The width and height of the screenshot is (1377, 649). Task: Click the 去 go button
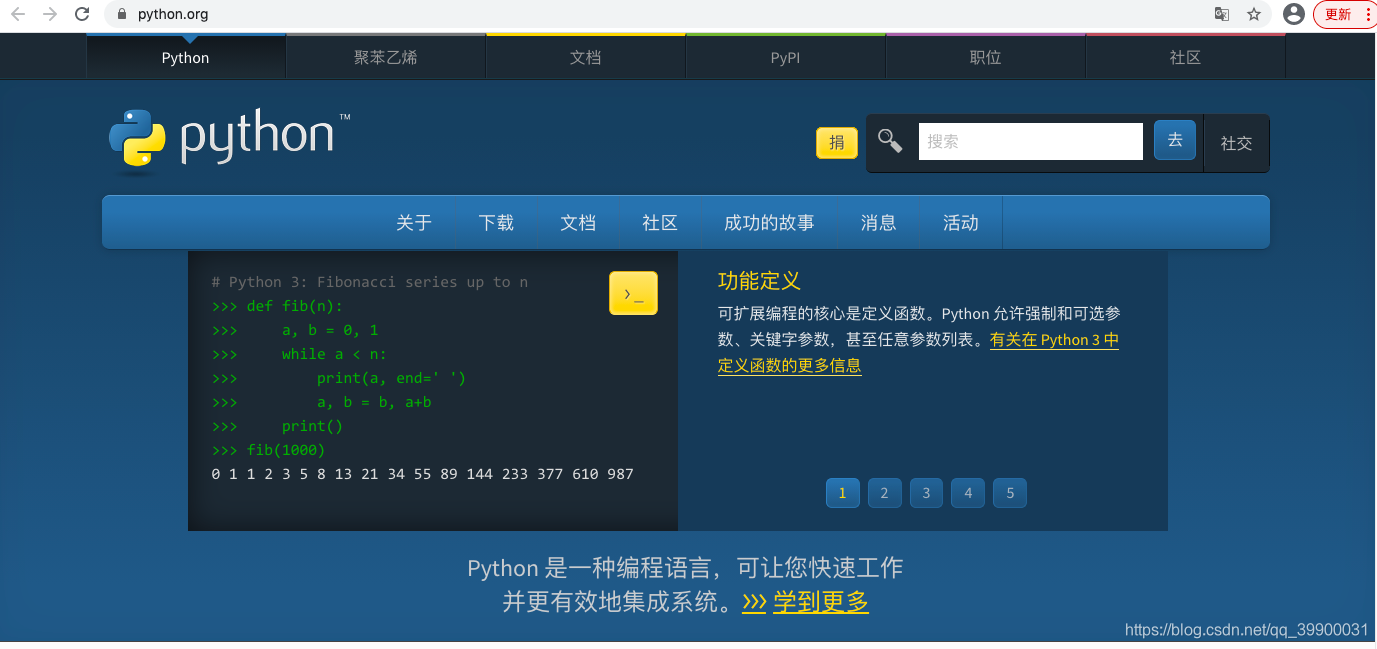pos(1175,140)
